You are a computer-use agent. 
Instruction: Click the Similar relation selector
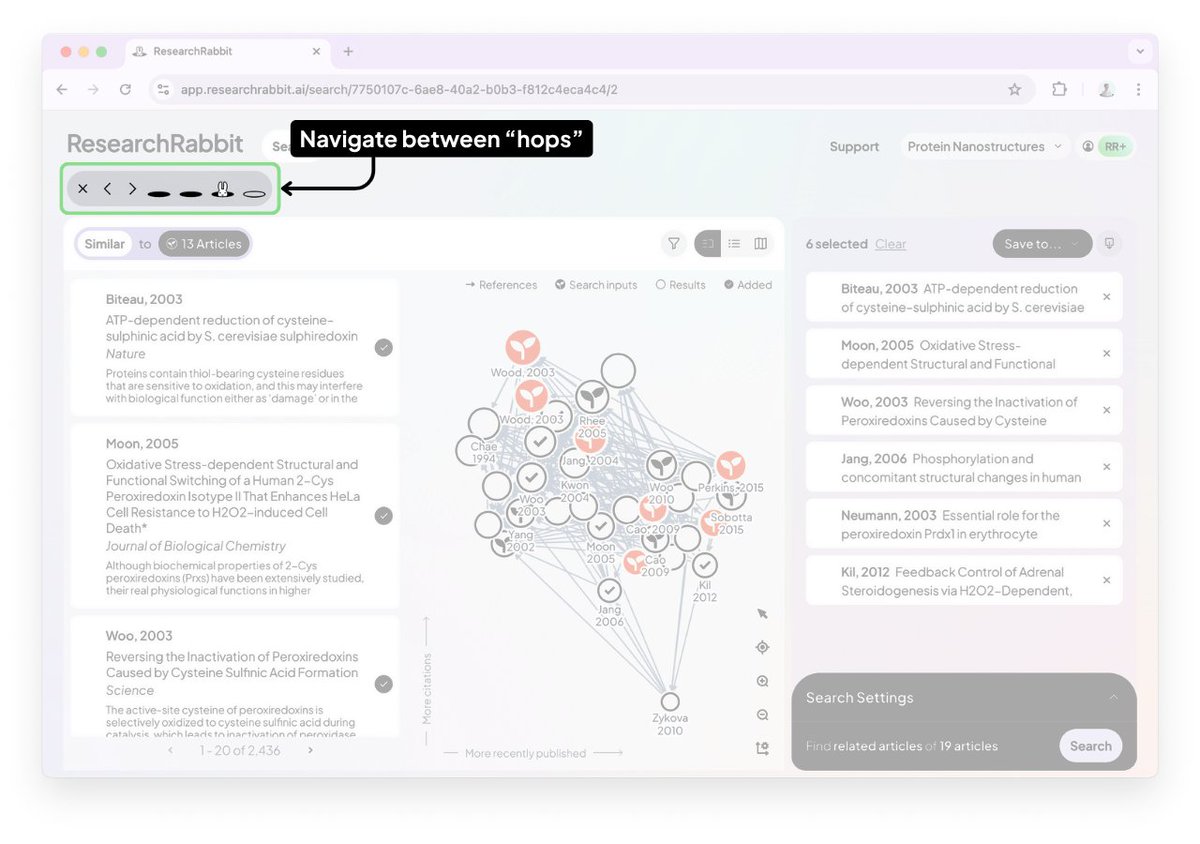(105, 244)
